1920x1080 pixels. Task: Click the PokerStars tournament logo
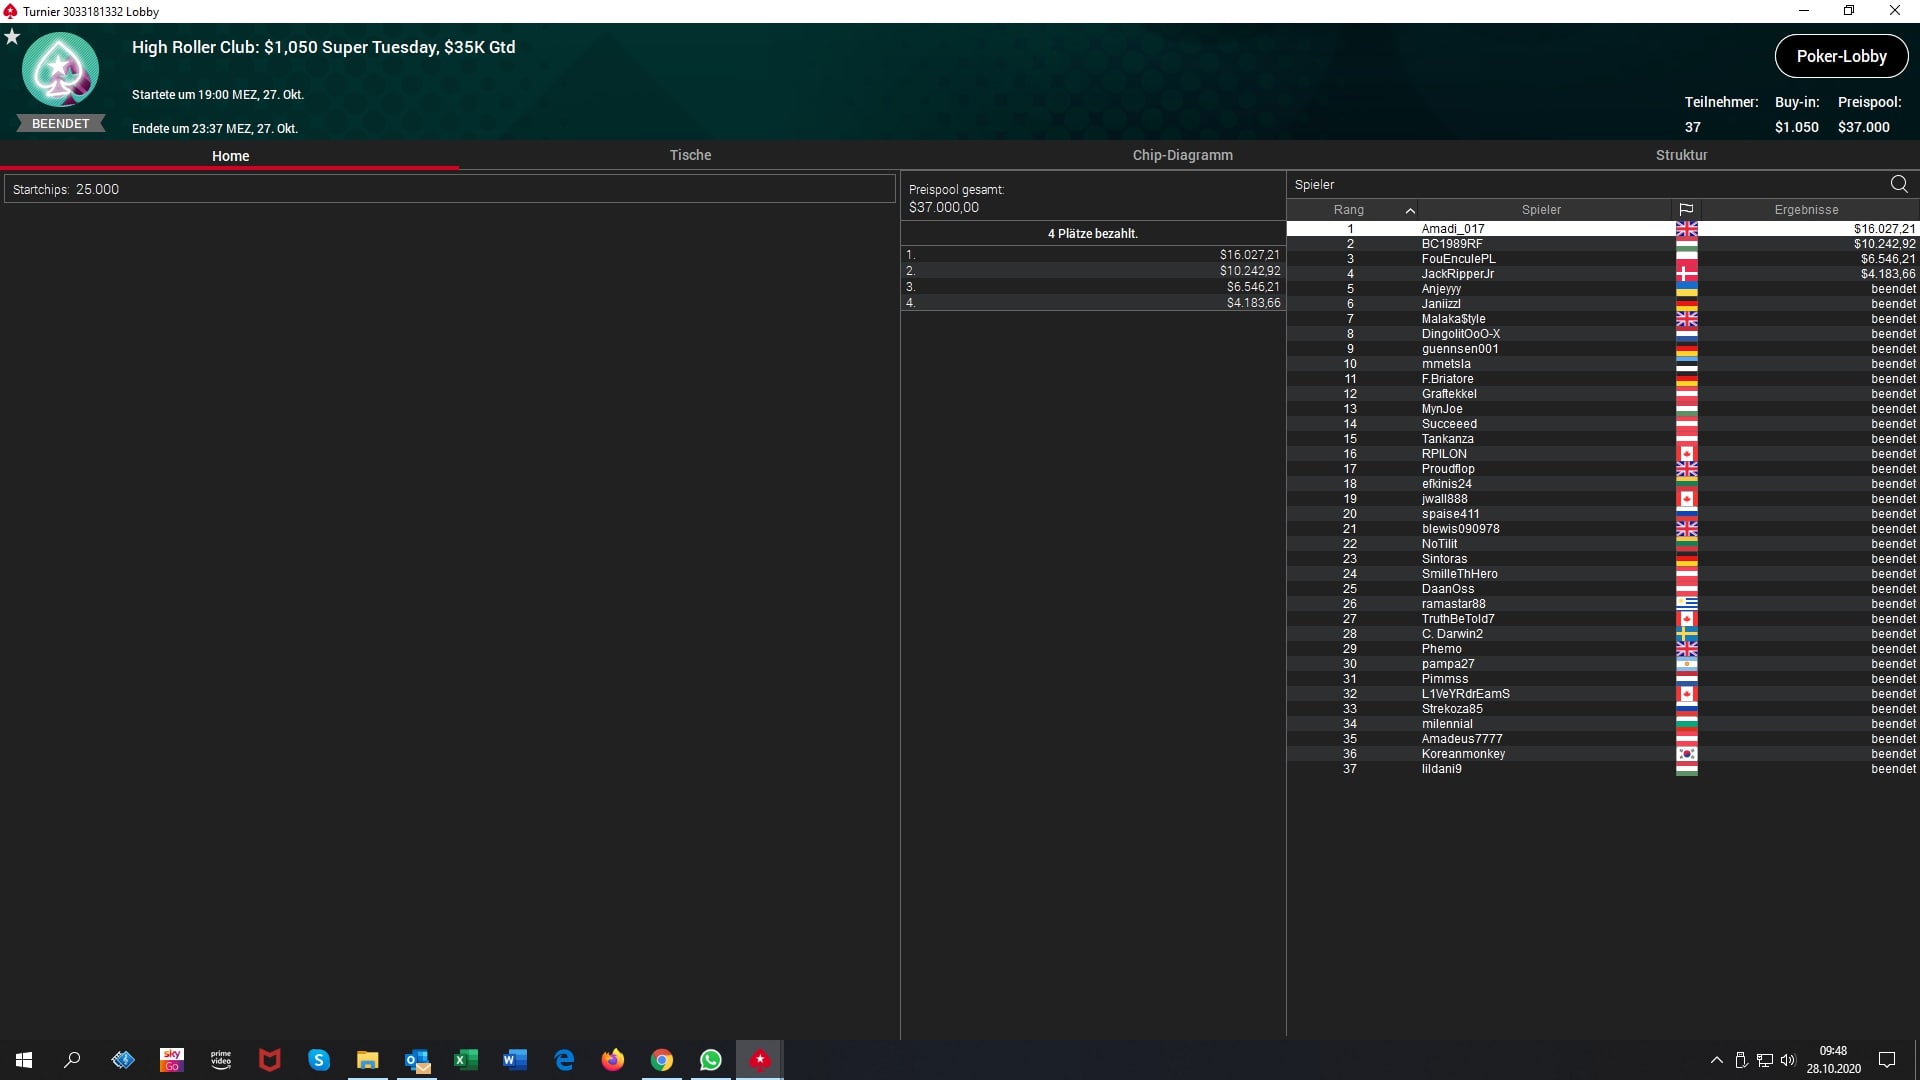(x=60, y=70)
